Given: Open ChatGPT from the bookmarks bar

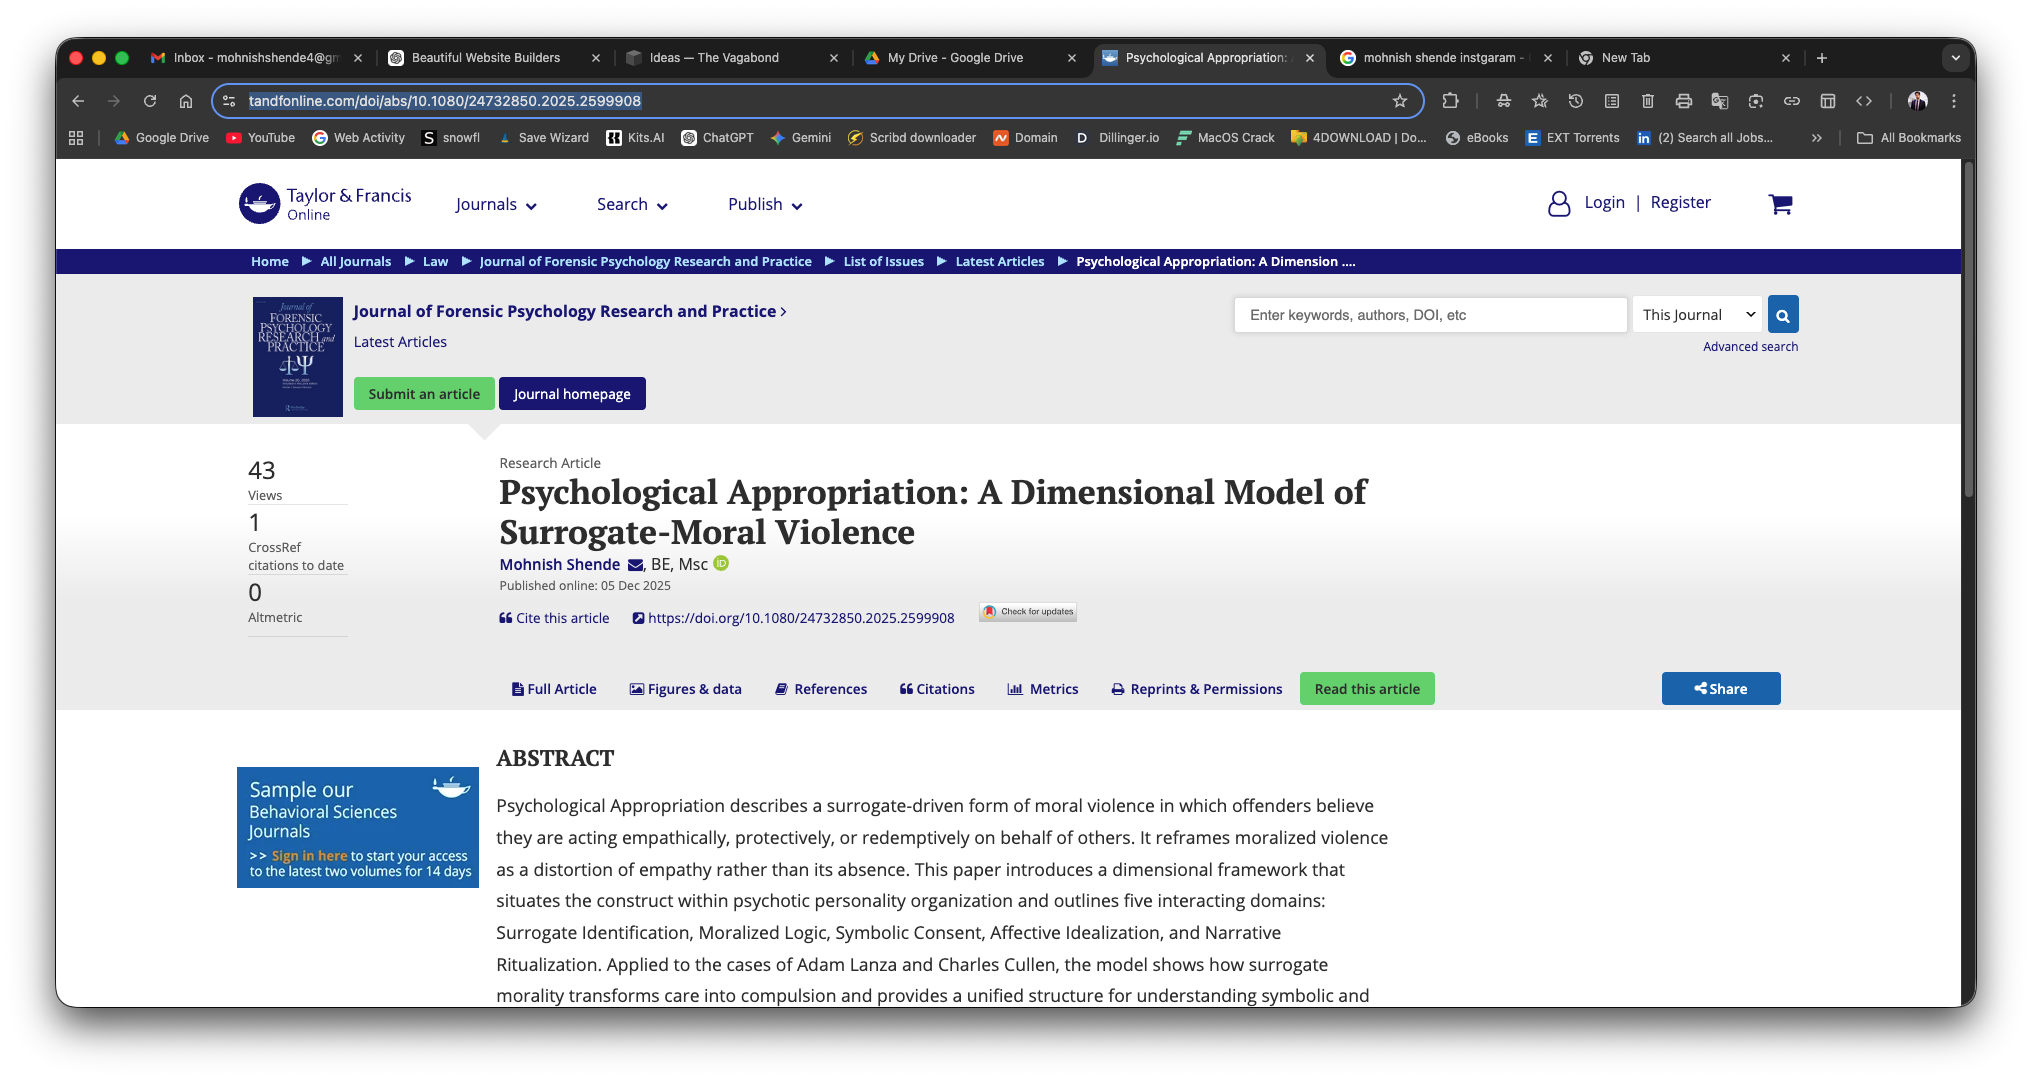Looking at the screenshot, I should (x=717, y=138).
